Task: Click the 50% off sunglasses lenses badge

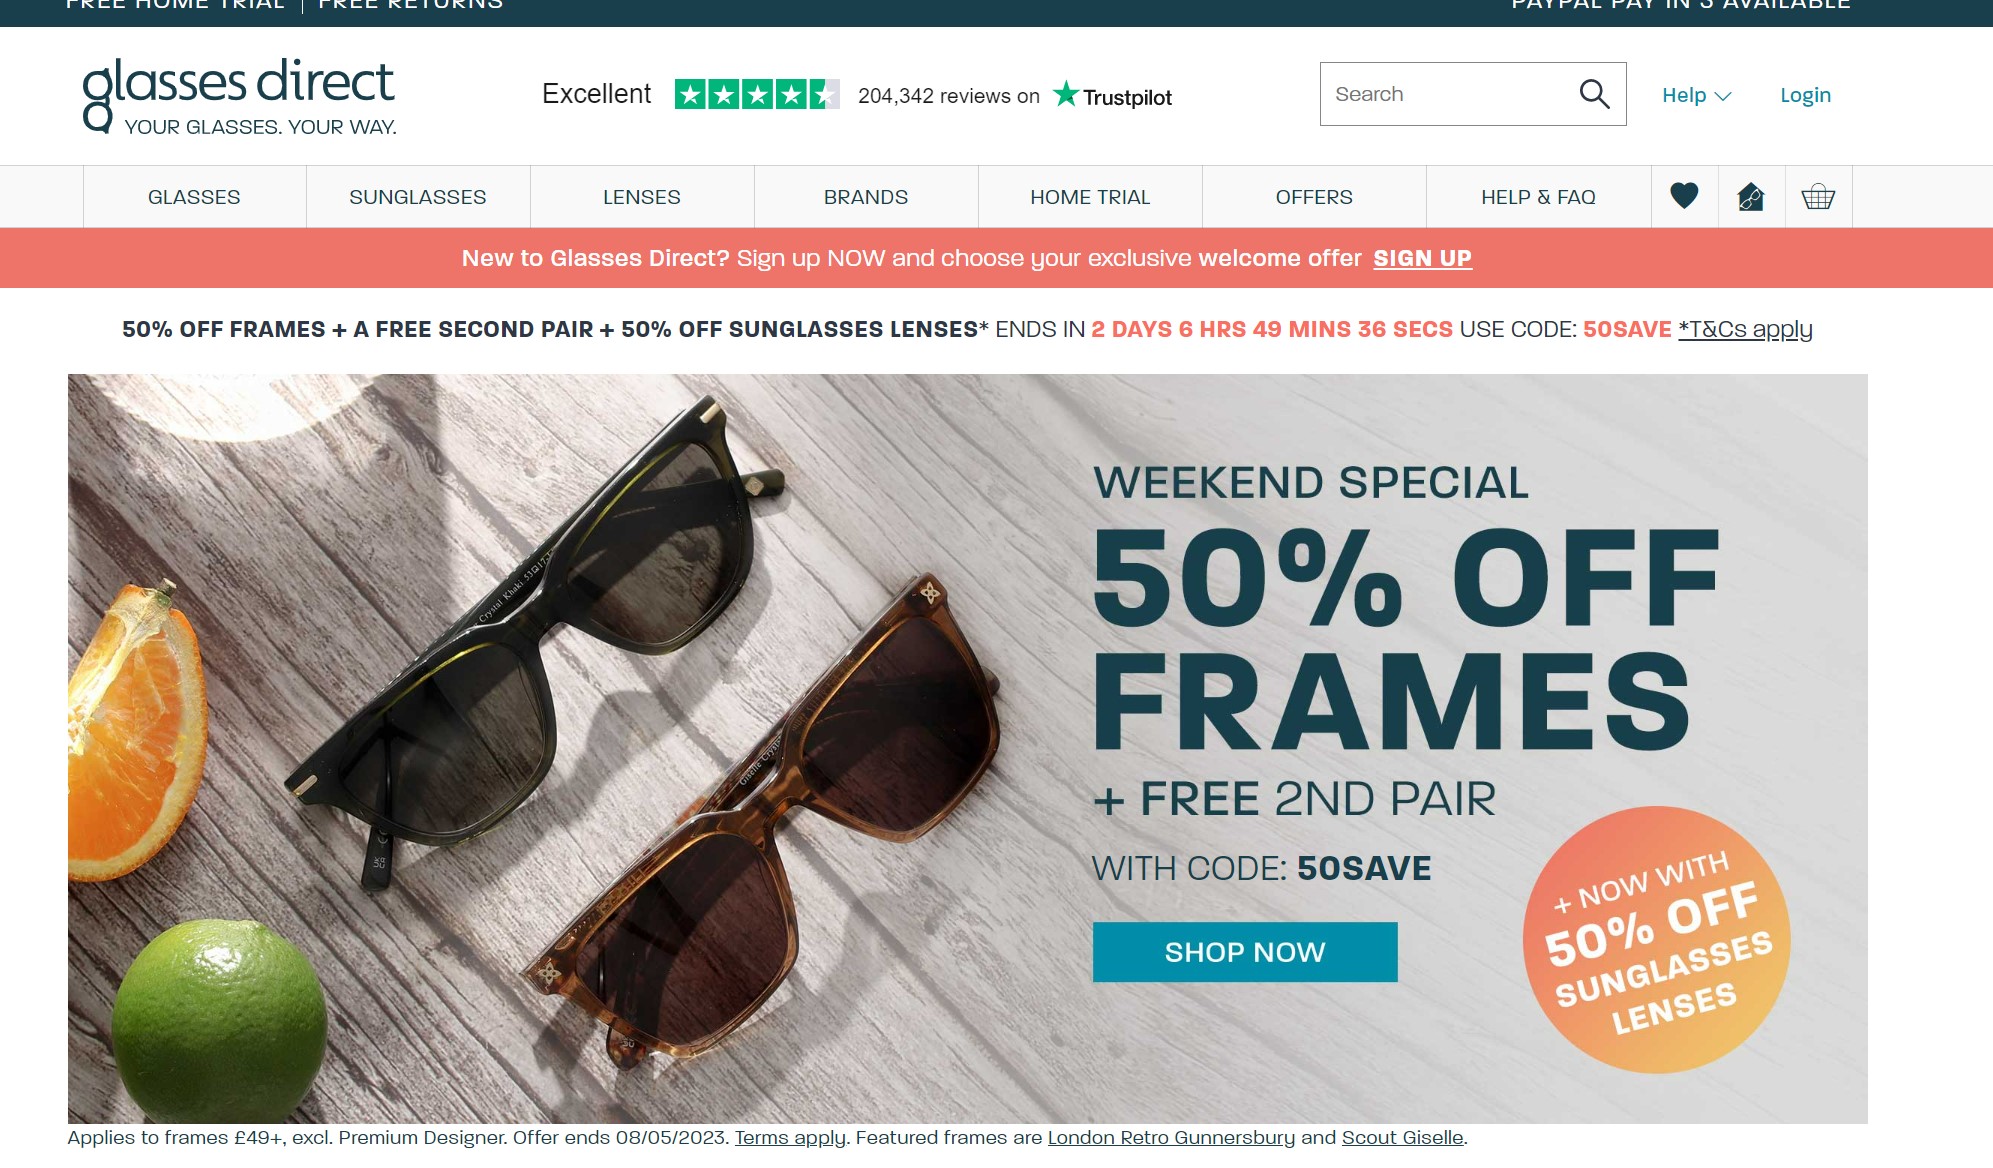Action: pyautogui.click(x=1657, y=940)
